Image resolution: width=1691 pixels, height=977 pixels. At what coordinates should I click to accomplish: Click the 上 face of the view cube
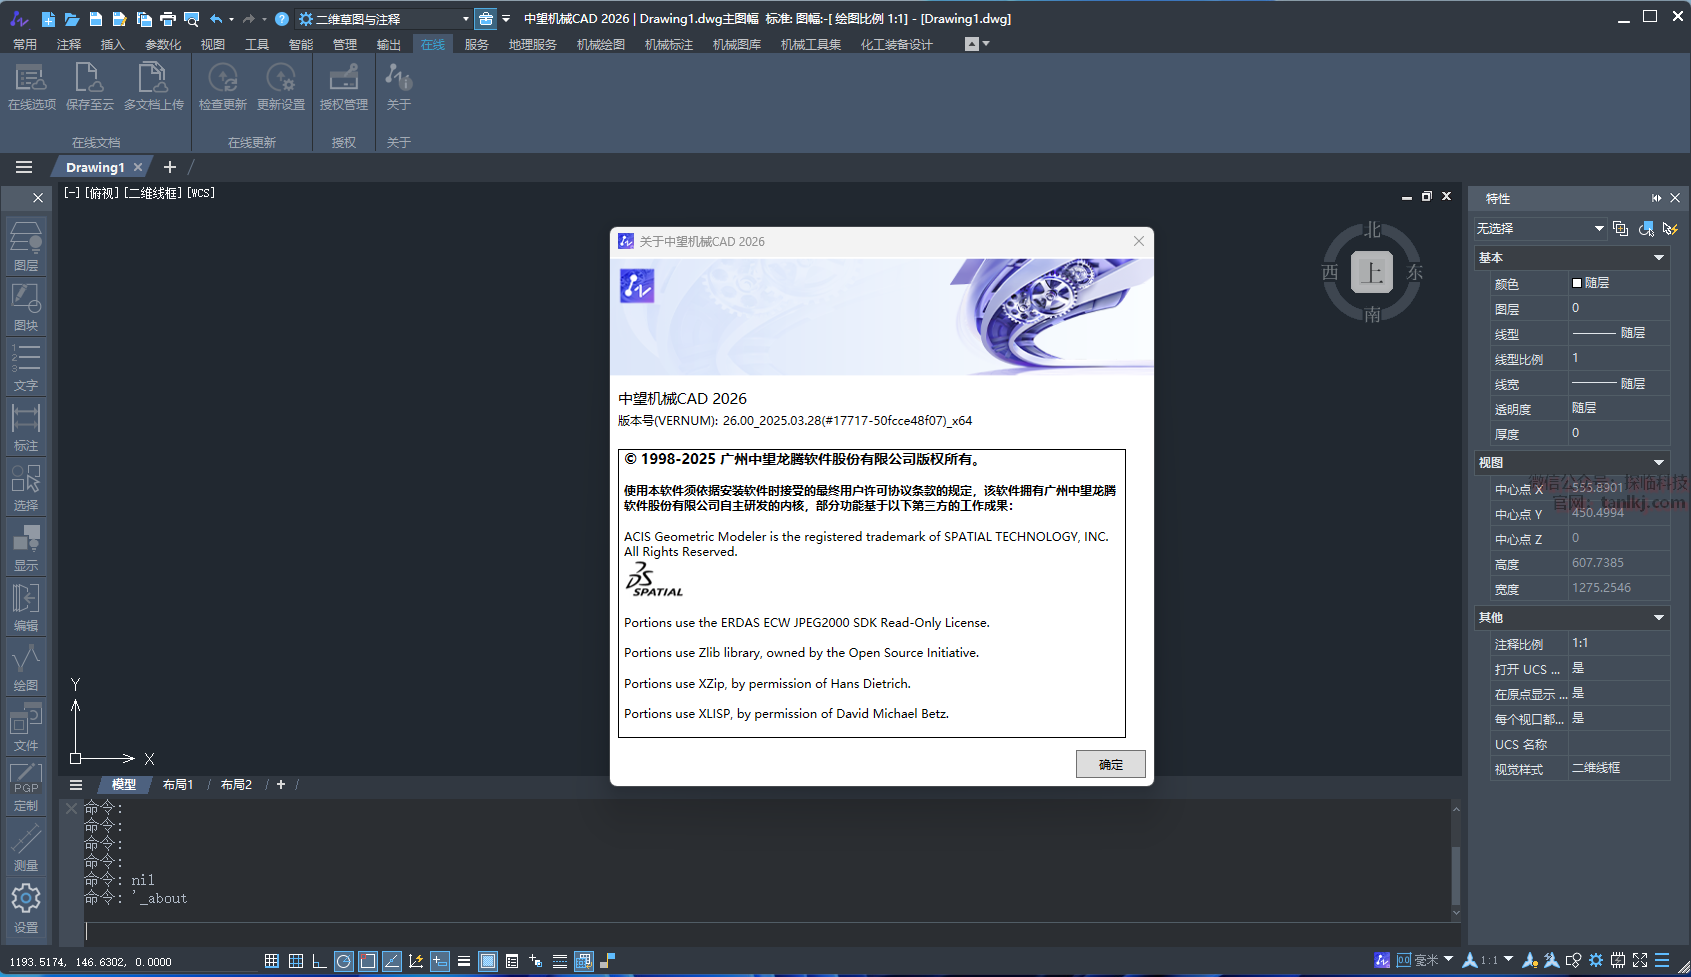click(1372, 272)
